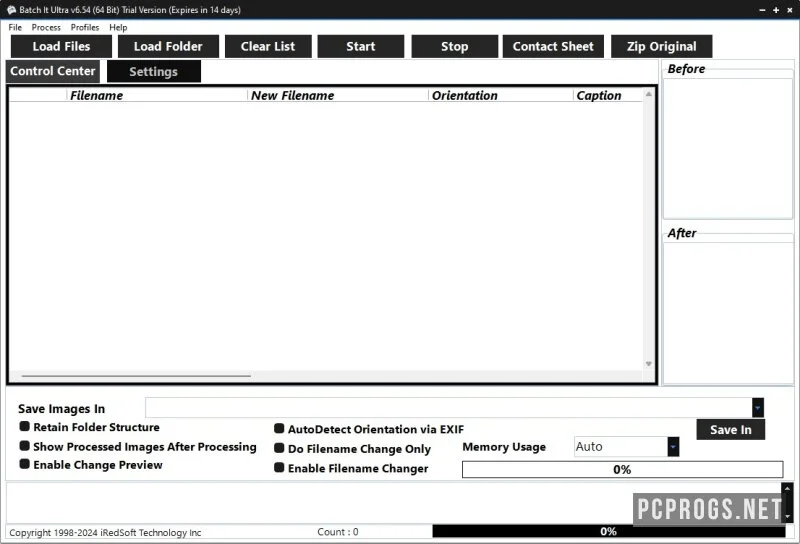The width and height of the screenshot is (800, 544).
Task: Close the Batch It Ultra window
Action: [789, 10]
